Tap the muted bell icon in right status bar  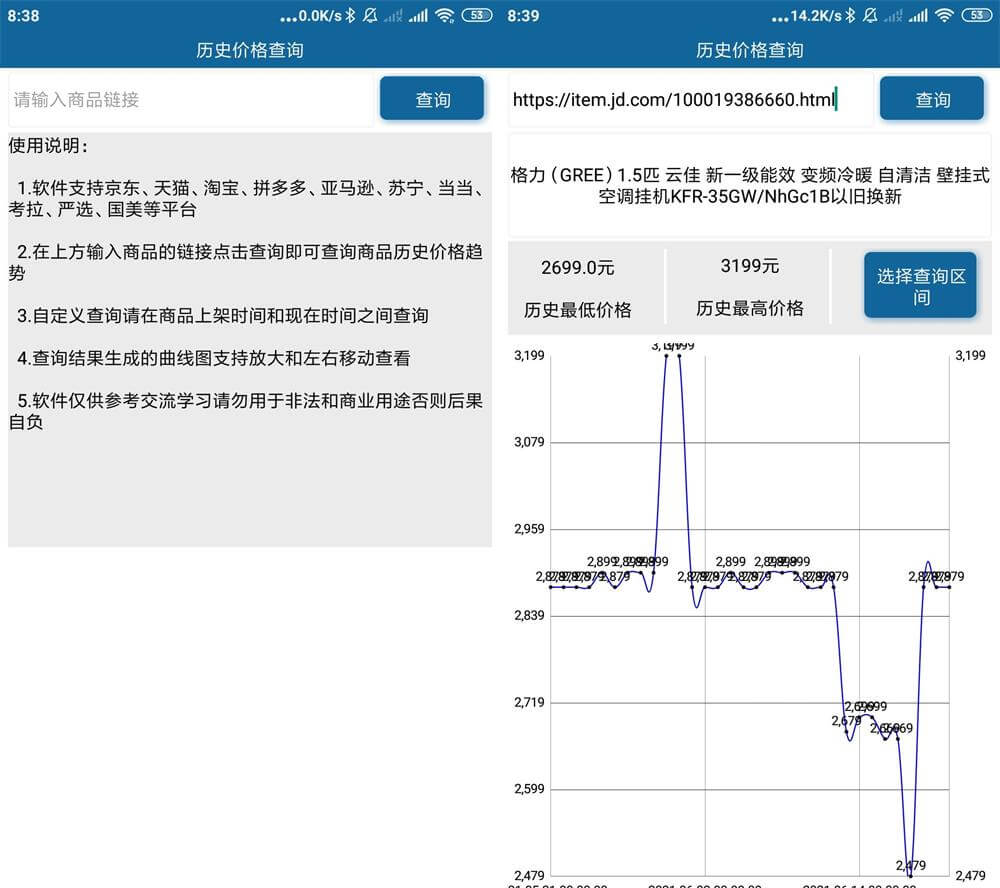(x=870, y=15)
